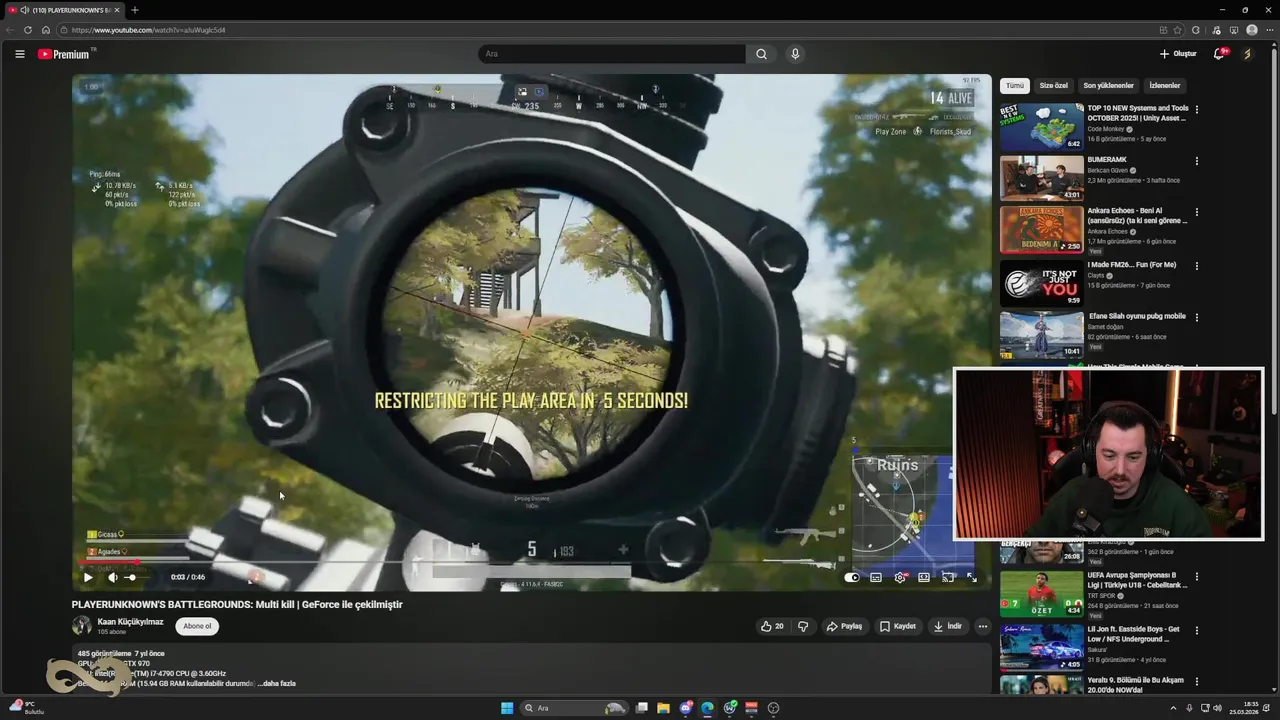Open the YouTube hamburger guide menu
Viewport: 1280px width, 720px height.
[19, 54]
